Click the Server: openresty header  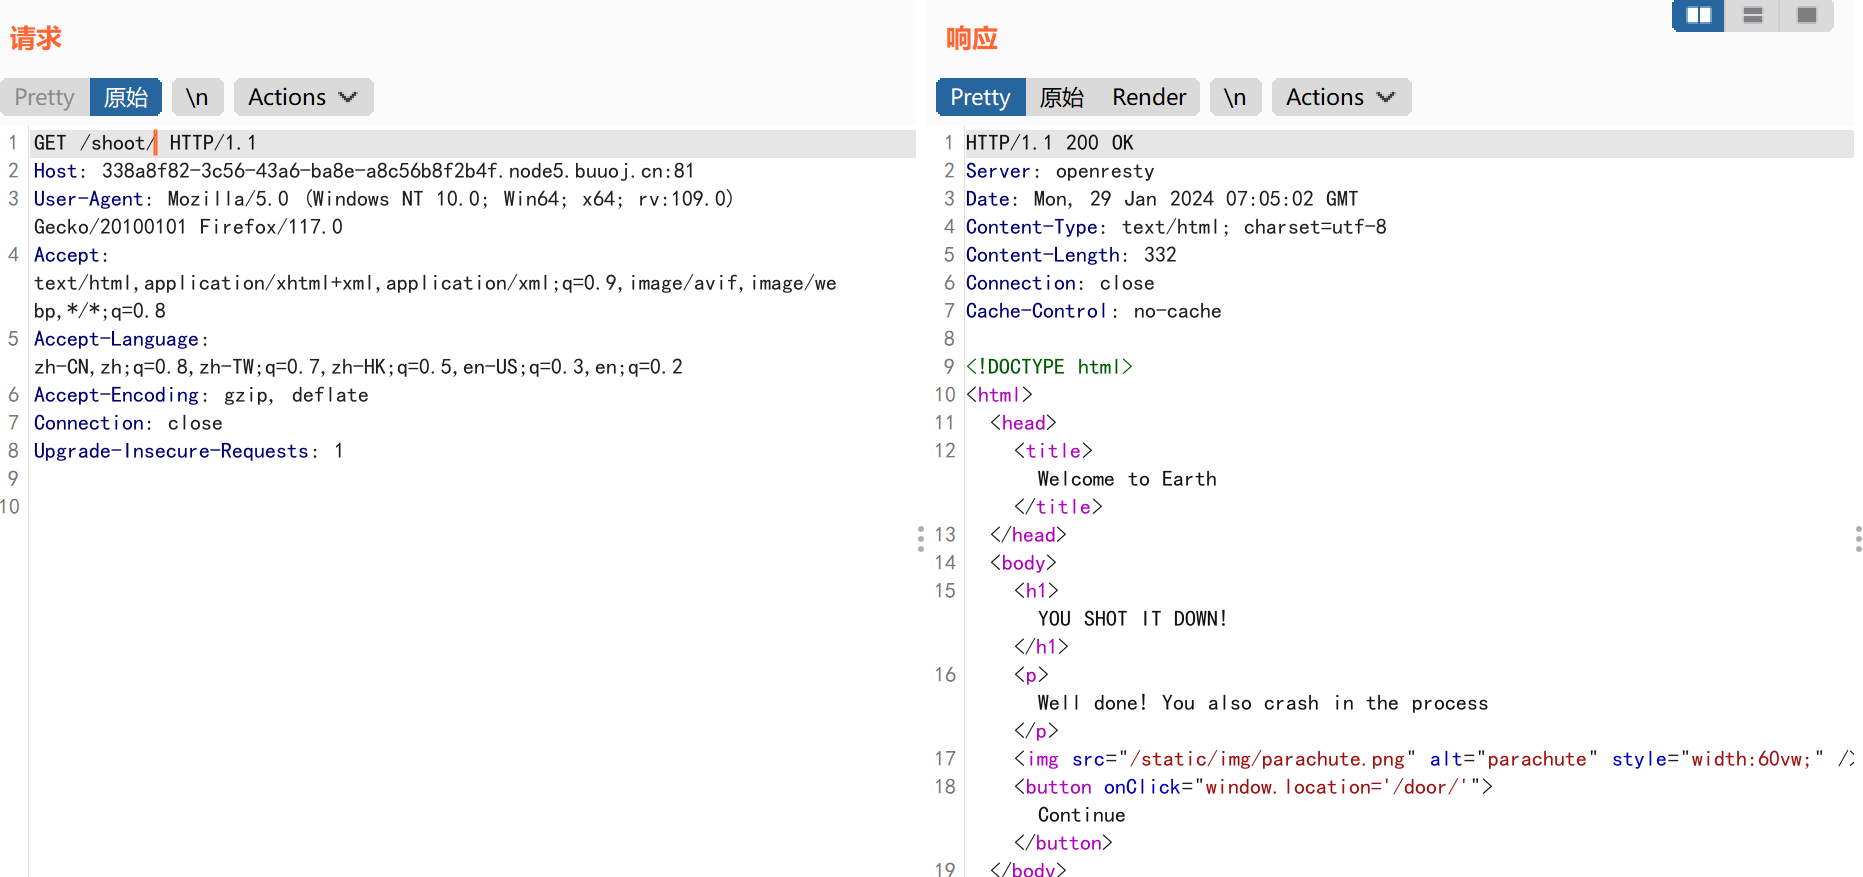1060,171
